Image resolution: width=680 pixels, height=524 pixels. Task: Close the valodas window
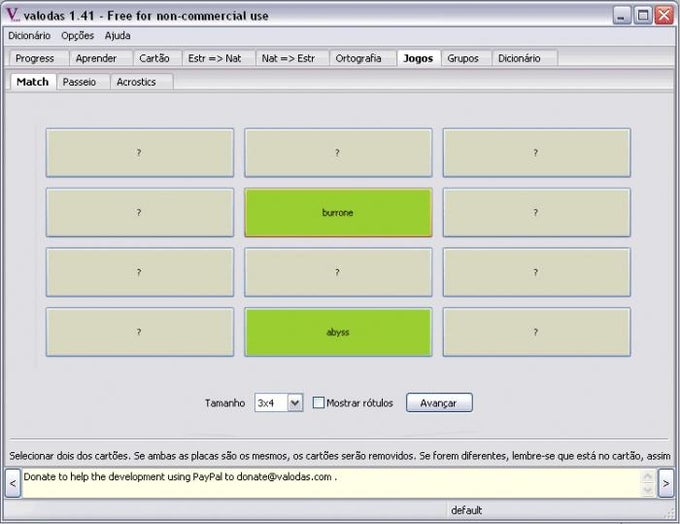(664, 15)
